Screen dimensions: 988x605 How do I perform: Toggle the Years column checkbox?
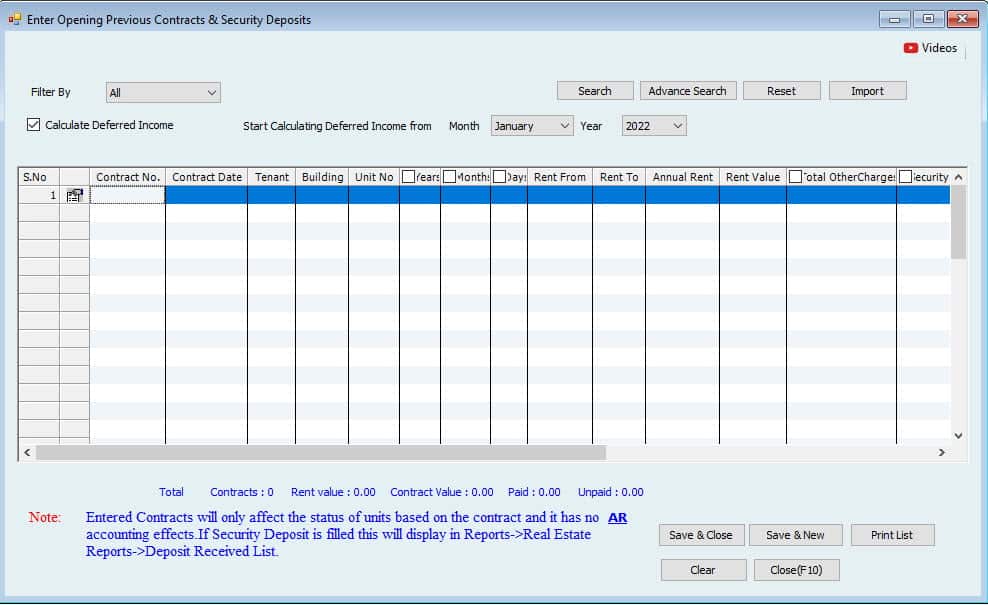point(408,177)
